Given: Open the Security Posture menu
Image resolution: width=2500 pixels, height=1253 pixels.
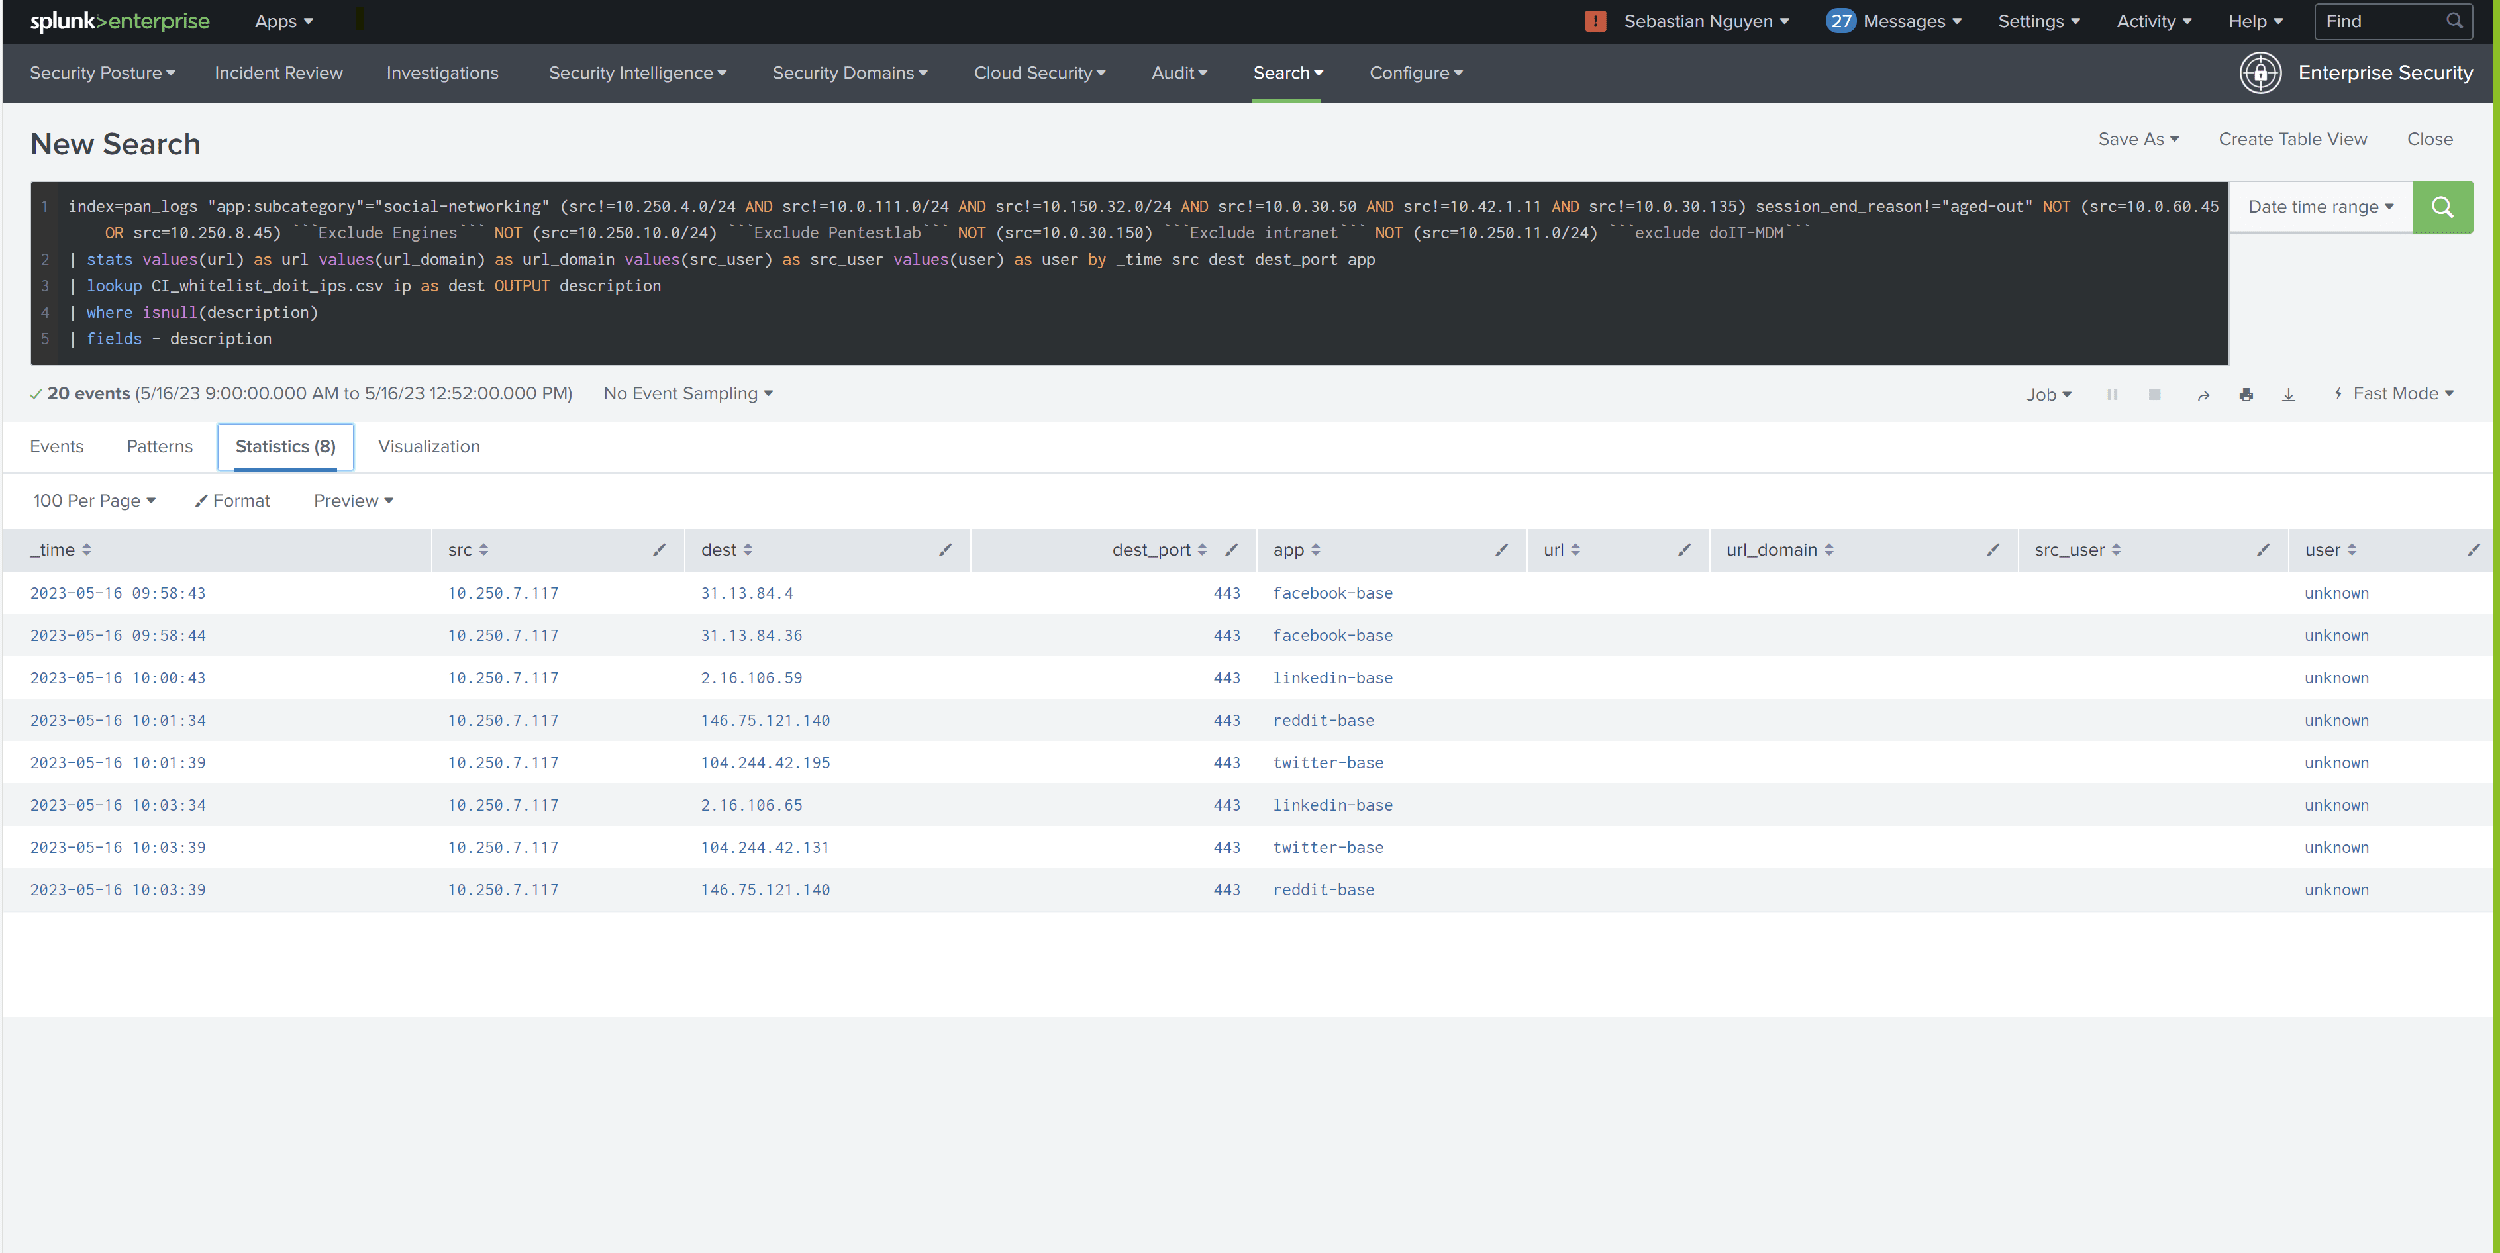Looking at the screenshot, I should [x=102, y=73].
